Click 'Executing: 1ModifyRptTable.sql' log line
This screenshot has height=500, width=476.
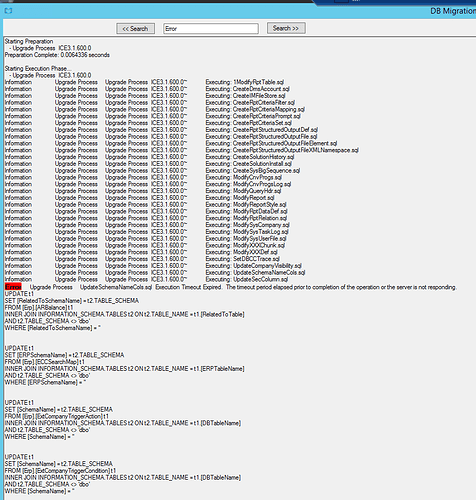(x=245, y=82)
